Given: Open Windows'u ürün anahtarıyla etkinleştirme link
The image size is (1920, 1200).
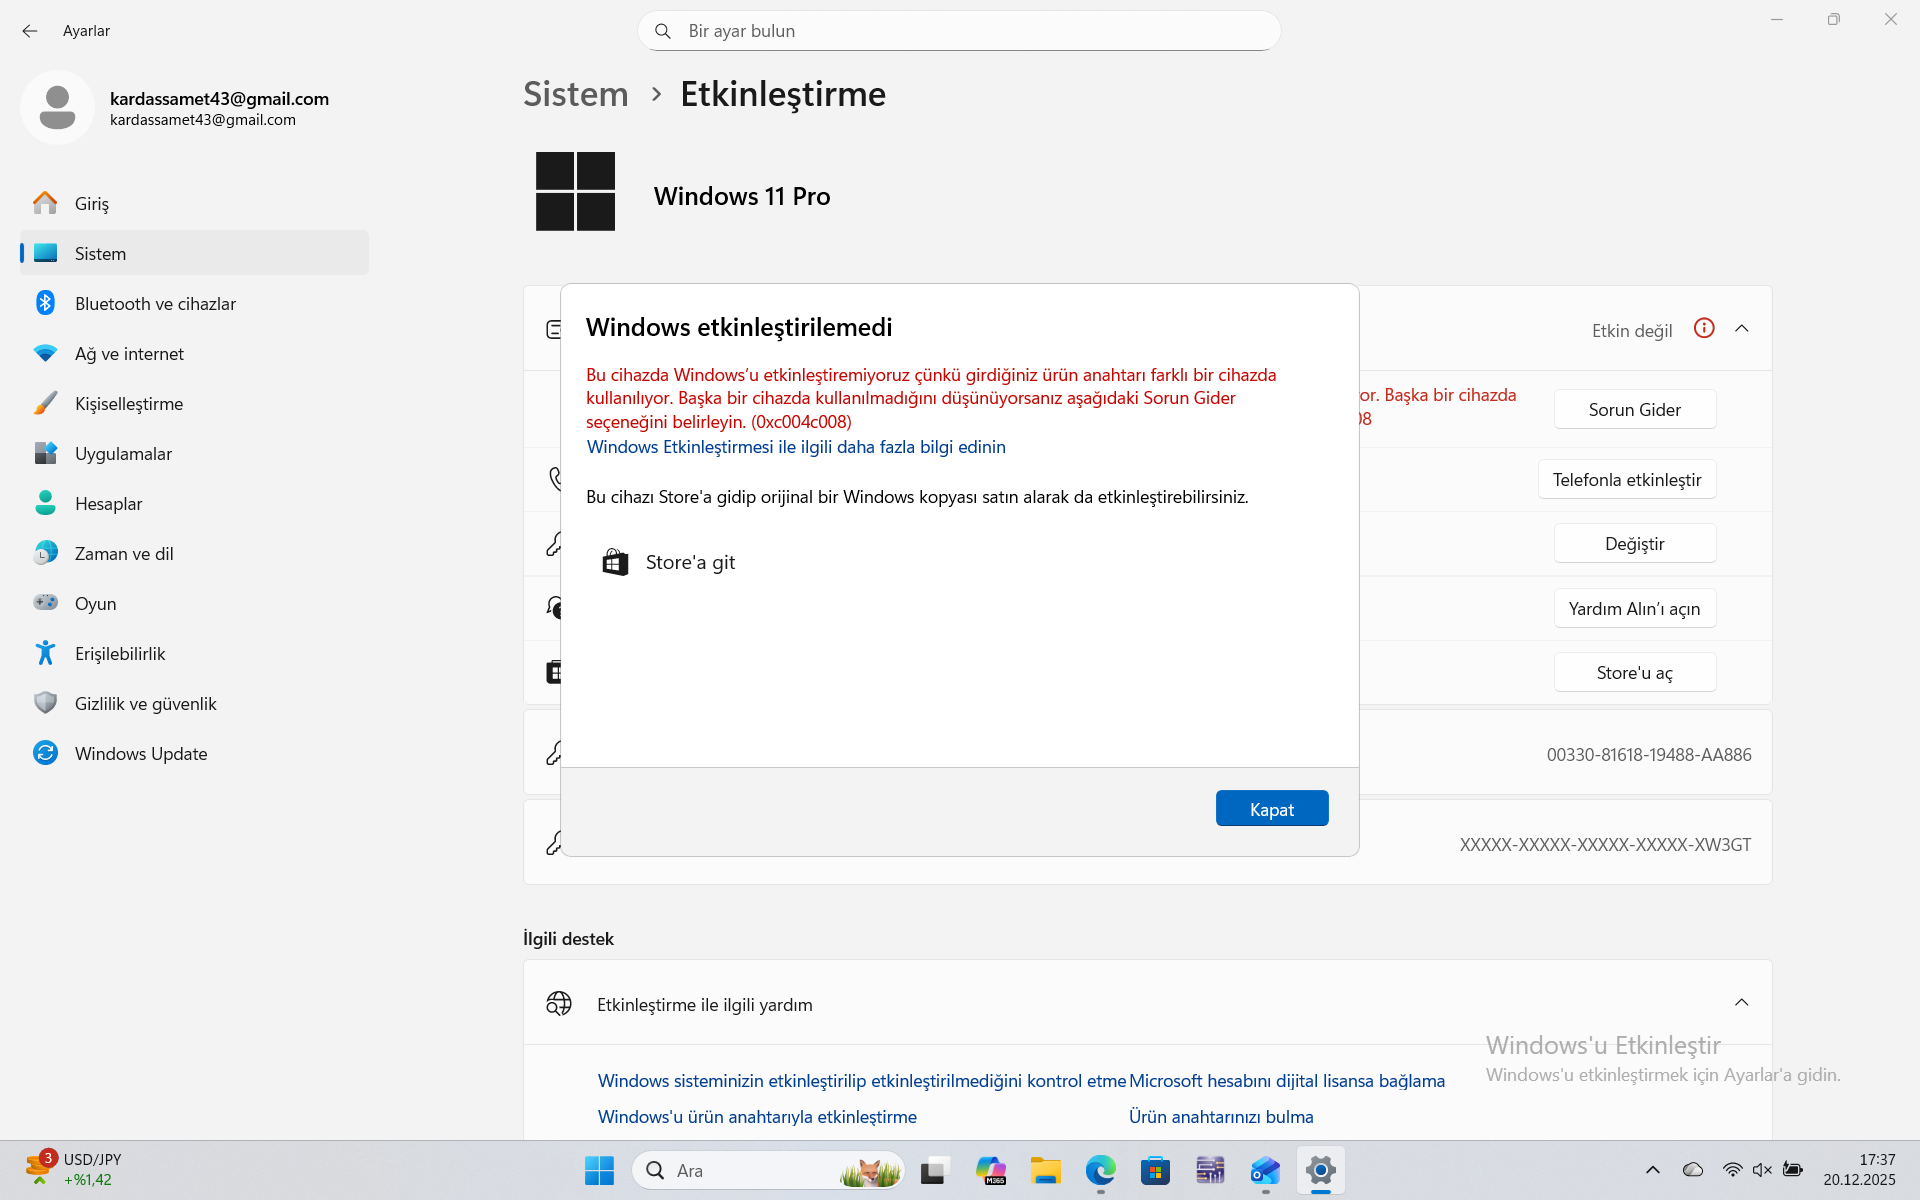Looking at the screenshot, I should pyautogui.click(x=757, y=1116).
